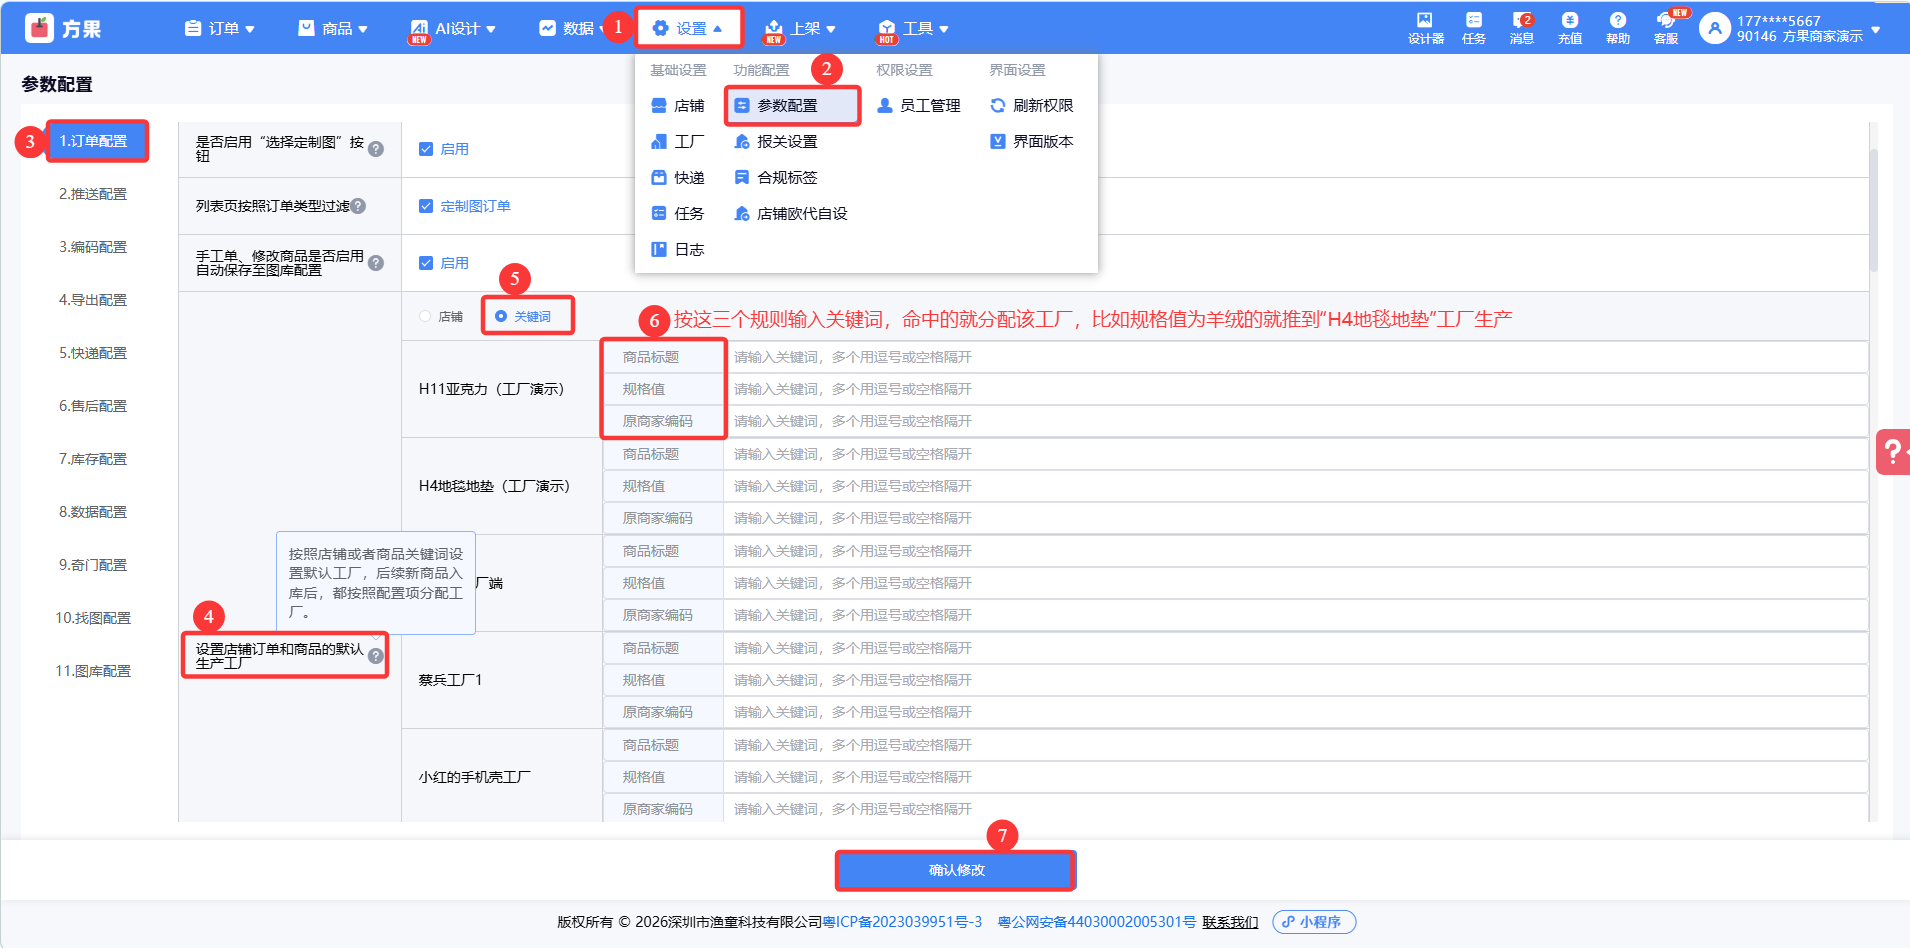Focus 规格值 keyword field for H4地毯地垫
The height and width of the screenshot is (948, 1910).
tap(1296, 486)
